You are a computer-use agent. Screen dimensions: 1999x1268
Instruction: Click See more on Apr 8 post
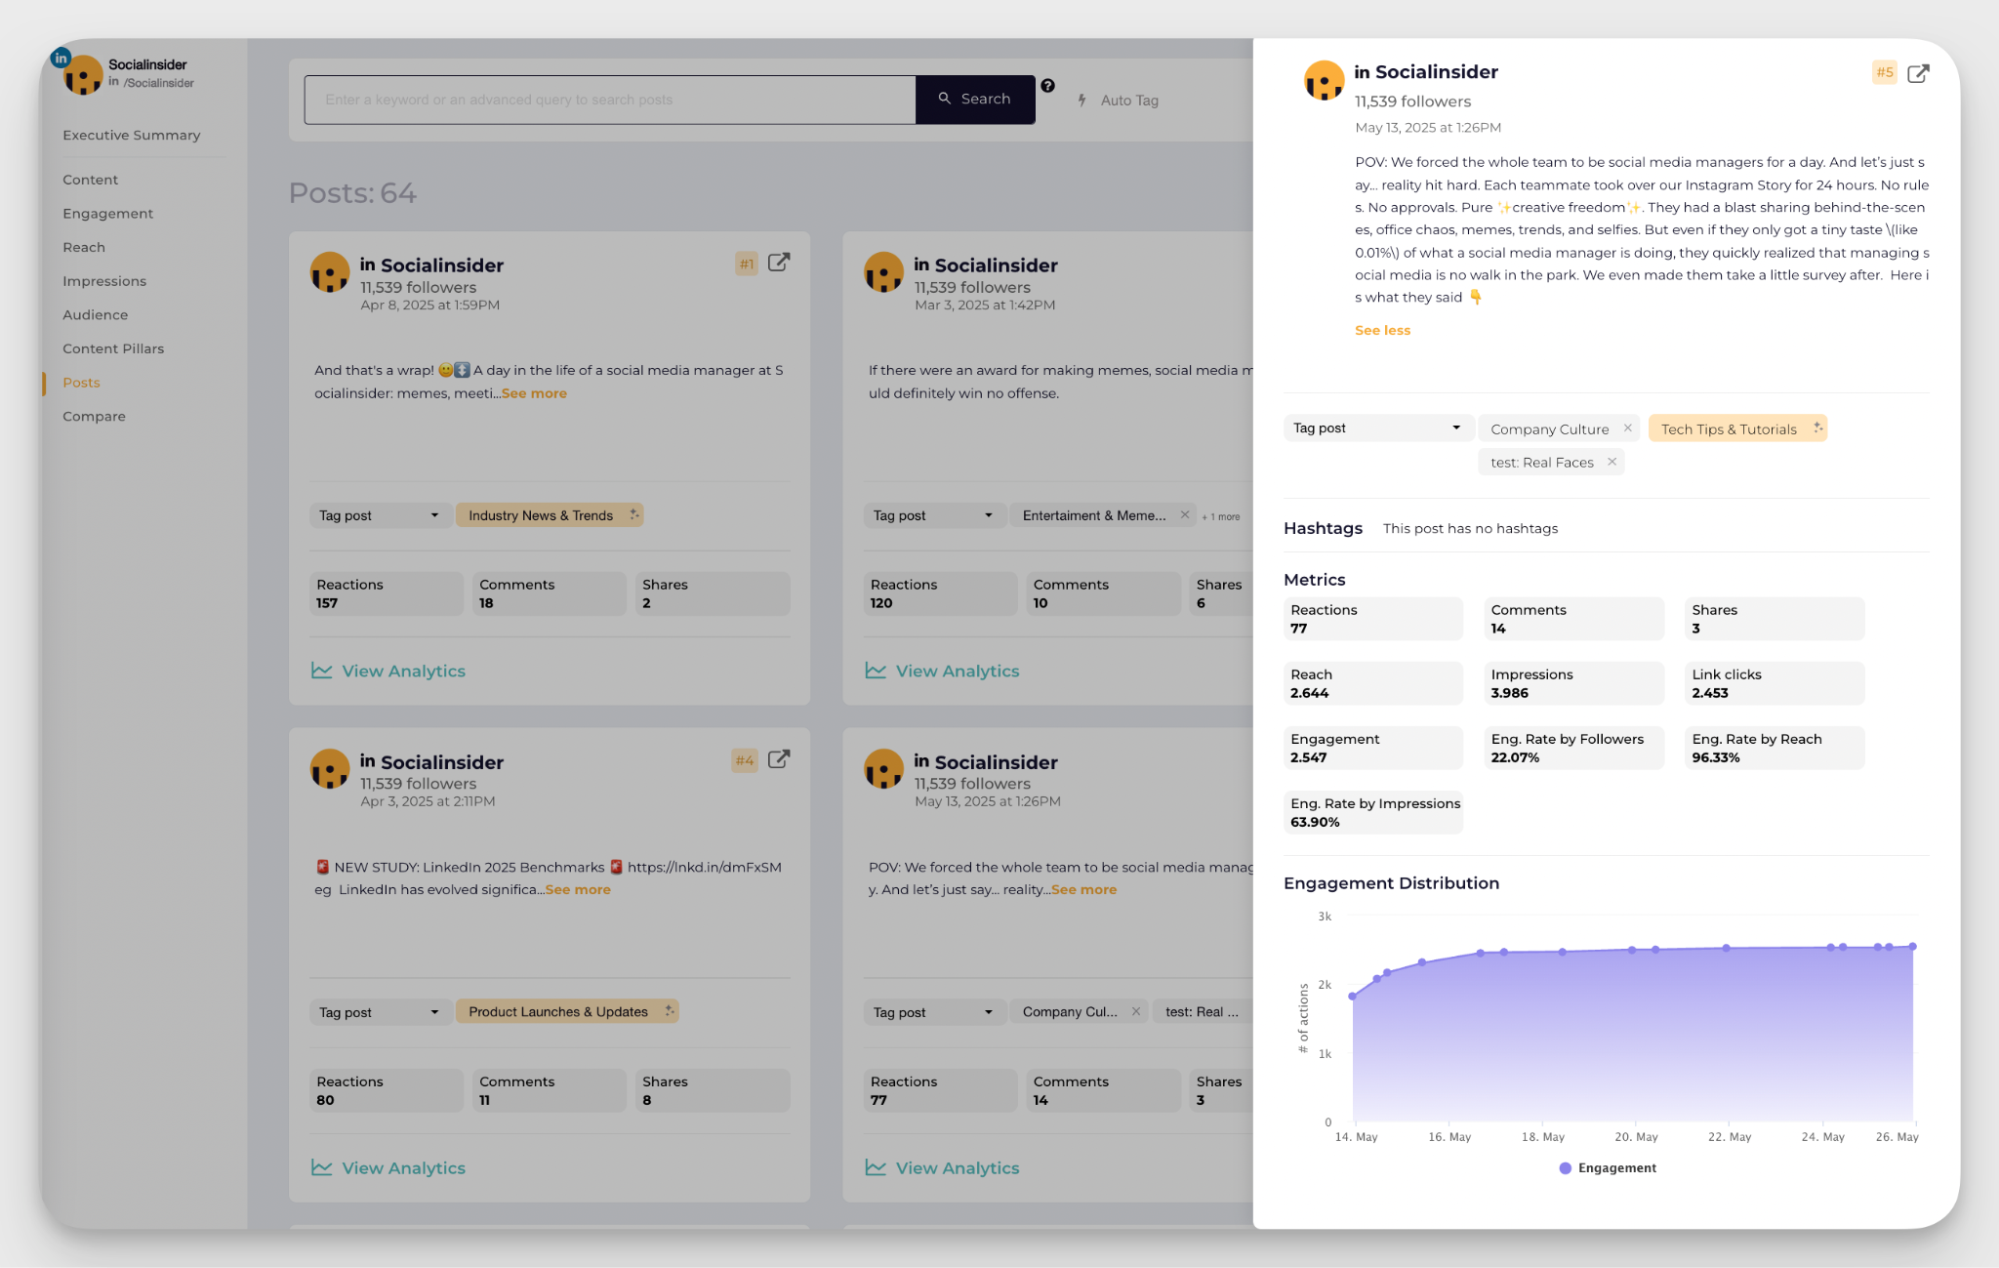534,393
